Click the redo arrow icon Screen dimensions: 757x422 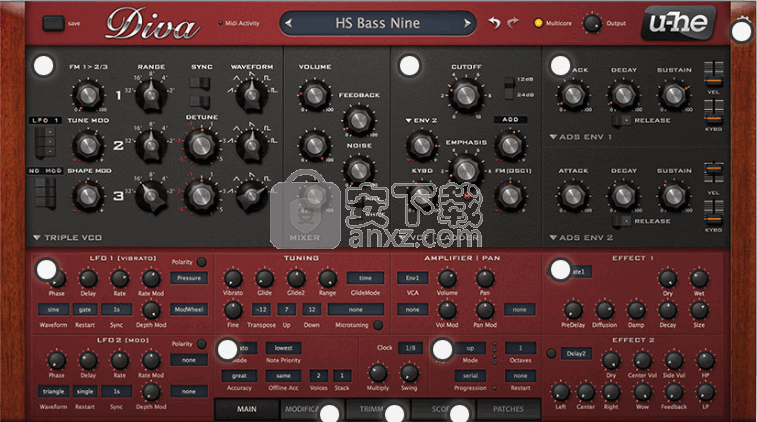click(514, 22)
